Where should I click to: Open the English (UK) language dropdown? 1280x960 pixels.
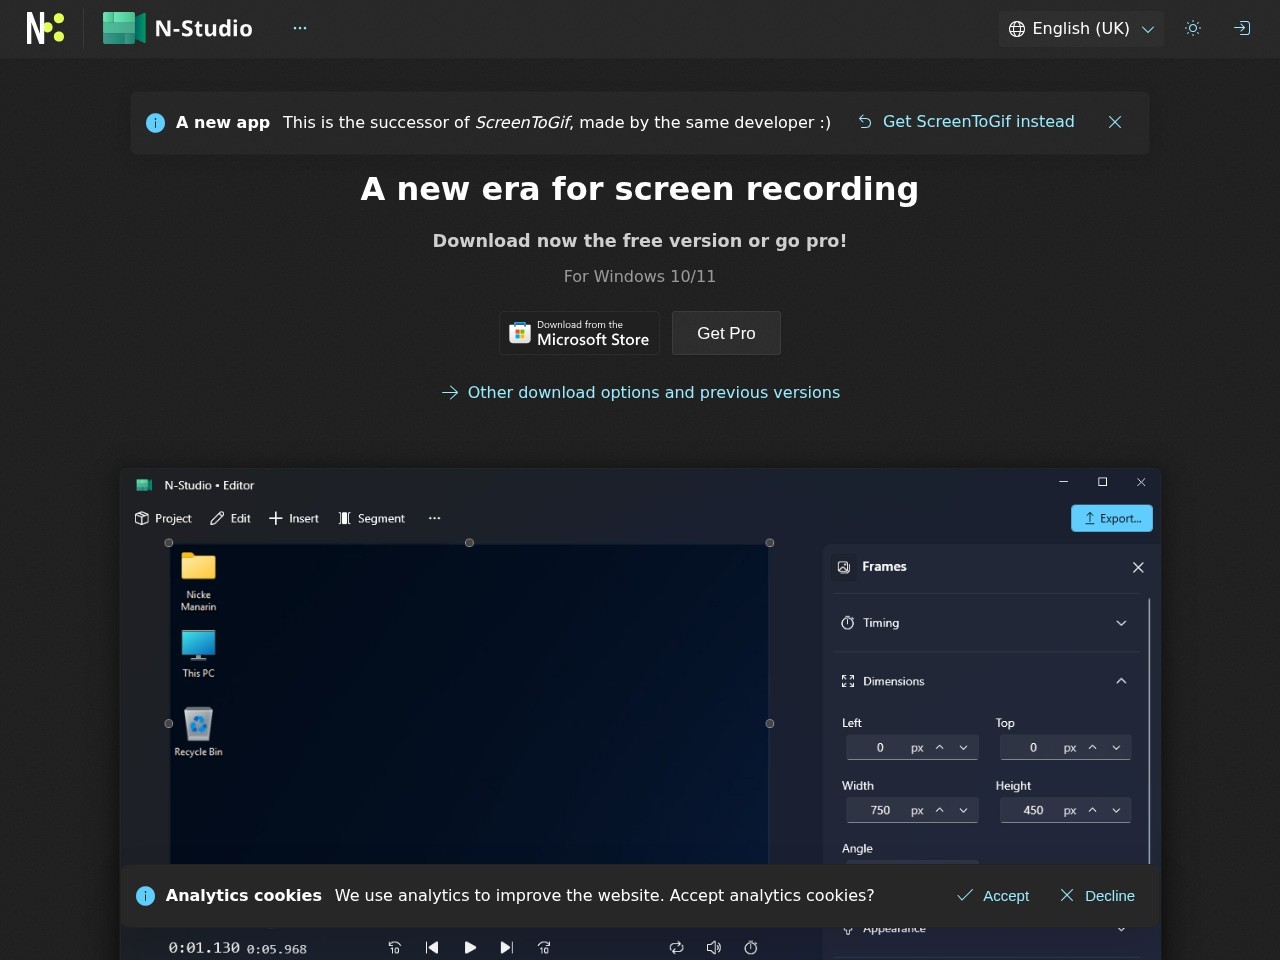click(1081, 28)
